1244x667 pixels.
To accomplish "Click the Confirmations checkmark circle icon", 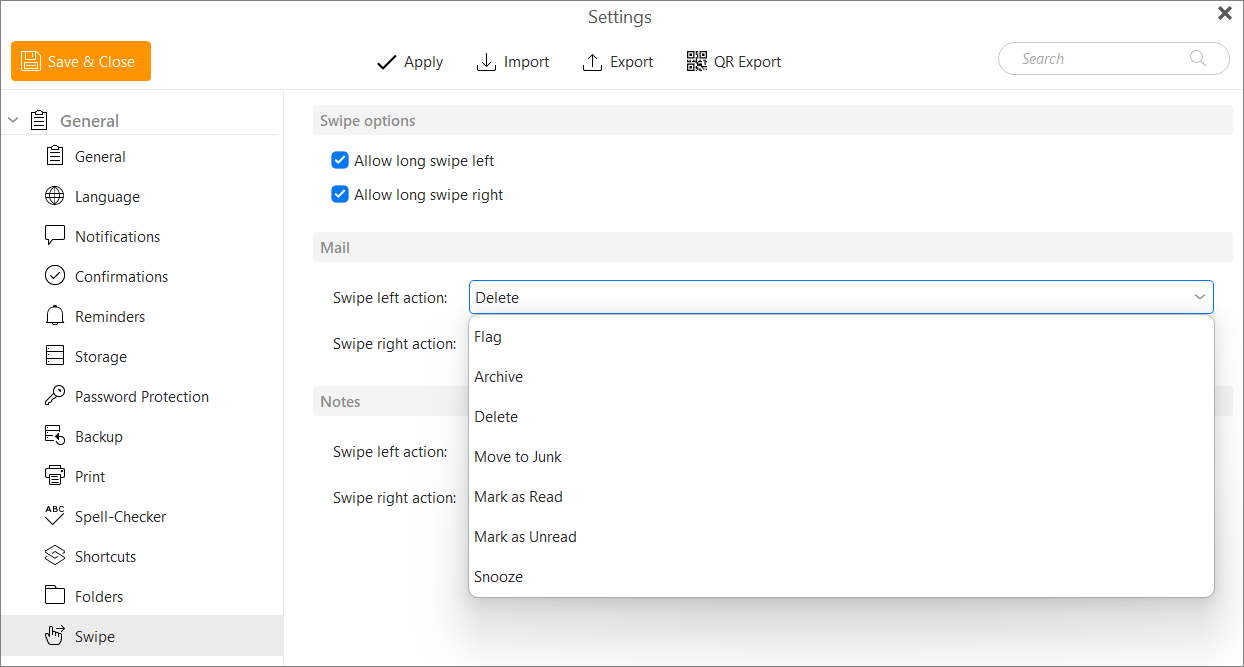I will 55,276.
